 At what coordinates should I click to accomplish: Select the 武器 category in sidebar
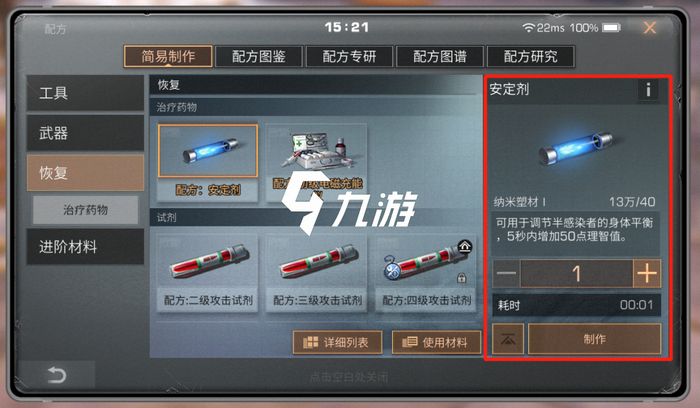pyautogui.click(x=85, y=133)
